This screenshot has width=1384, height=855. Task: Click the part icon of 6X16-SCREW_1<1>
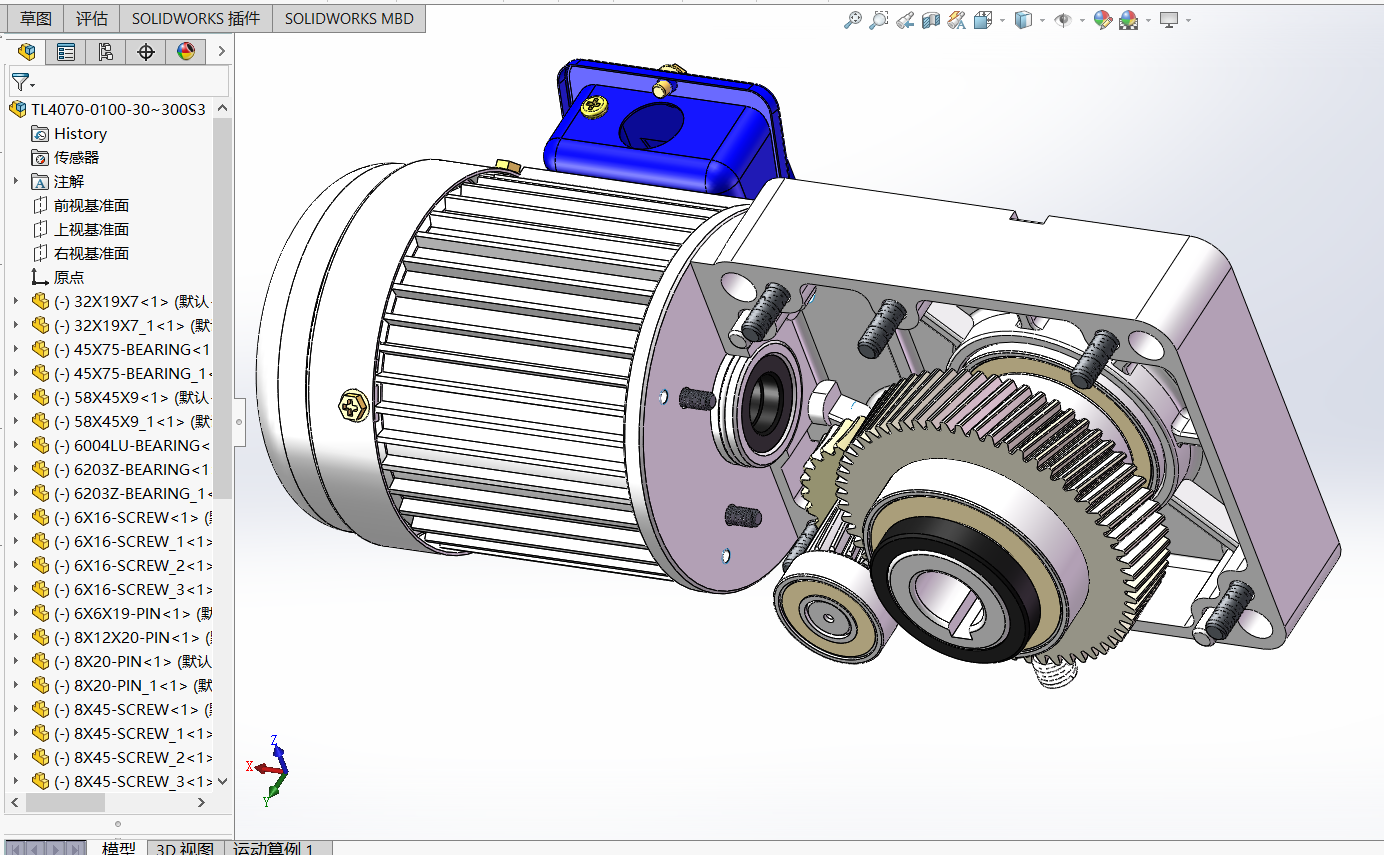[40, 541]
